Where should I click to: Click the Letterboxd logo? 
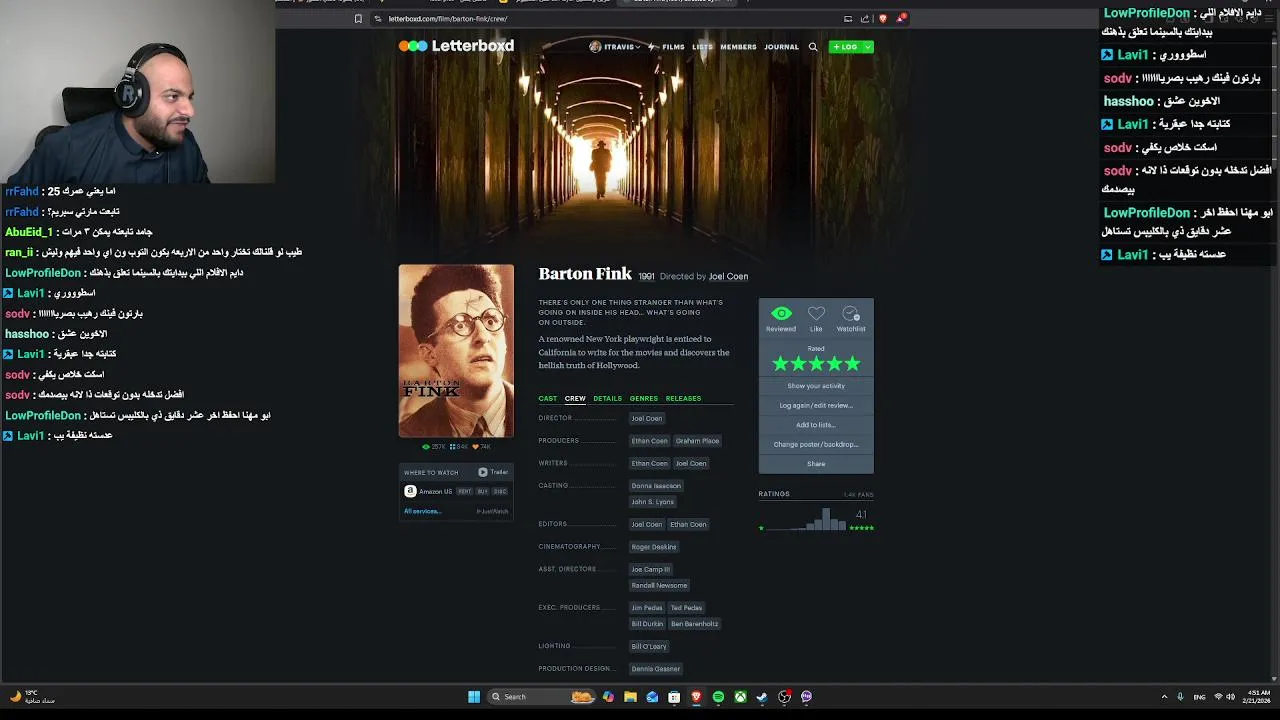[456, 46]
